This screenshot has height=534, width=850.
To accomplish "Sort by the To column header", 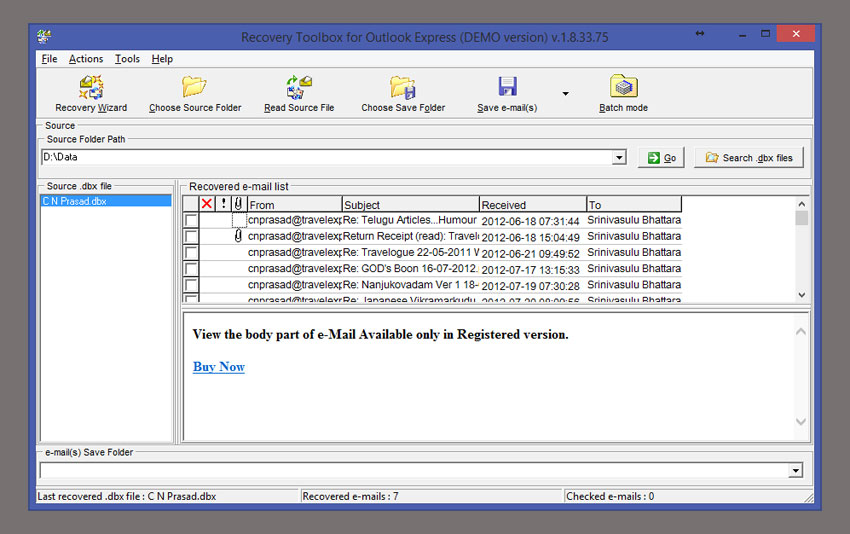I will 634,204.
